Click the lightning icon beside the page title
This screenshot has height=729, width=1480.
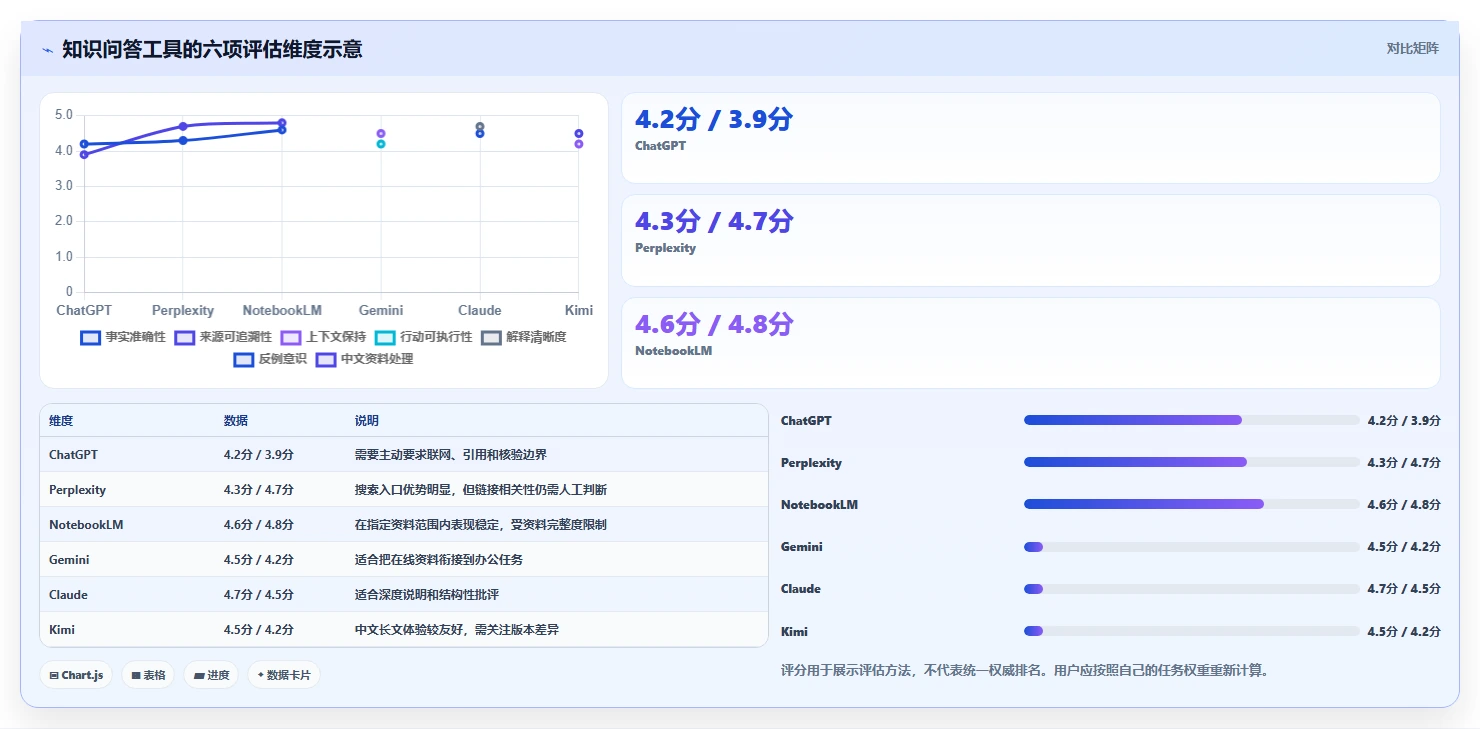[47, 49]
